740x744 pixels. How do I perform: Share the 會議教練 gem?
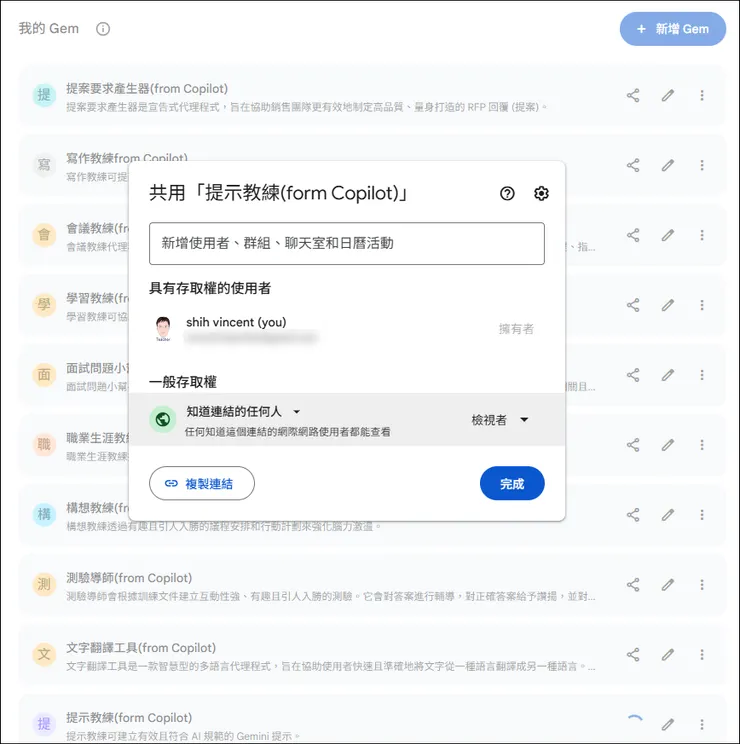tap(633, 235)
